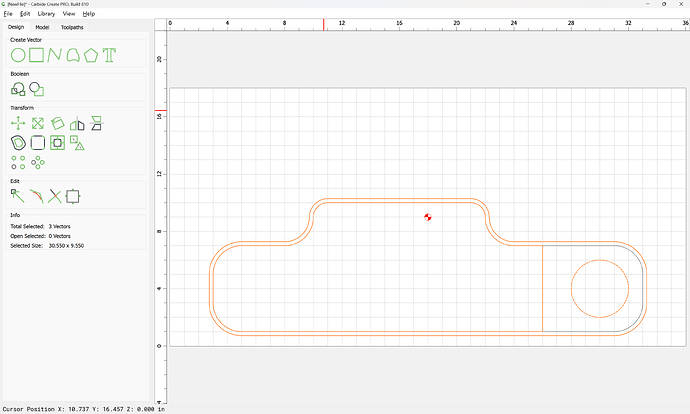Choose the Rotate transform tool

(x=58, y=123)
